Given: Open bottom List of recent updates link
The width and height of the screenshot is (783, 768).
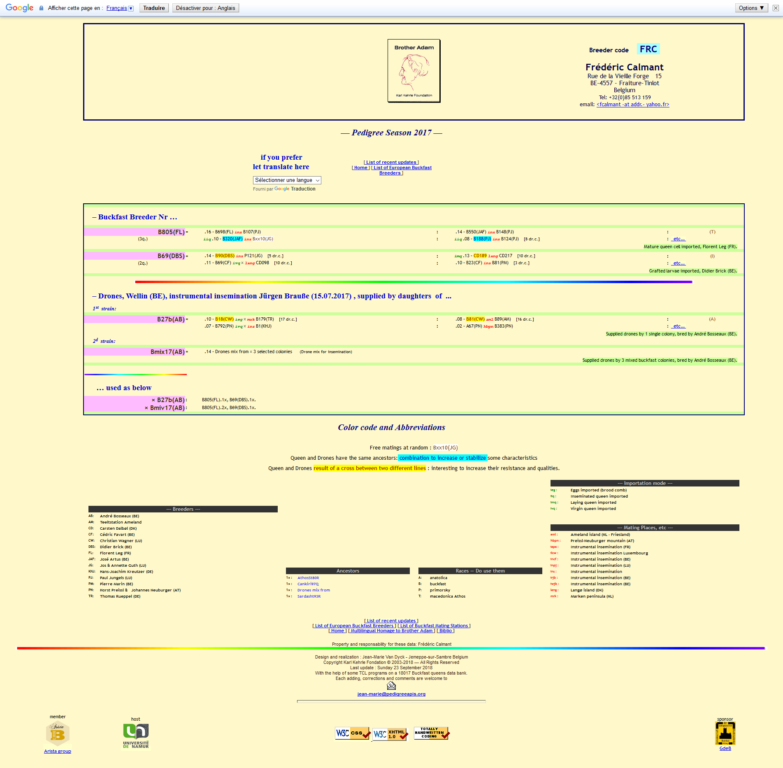Looking at the screenshot, I should click(x=391, y=621).
